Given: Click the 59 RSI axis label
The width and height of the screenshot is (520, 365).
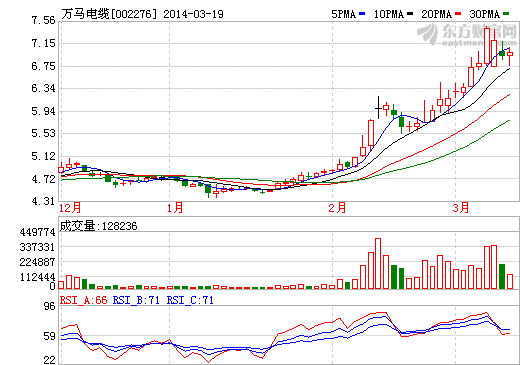Looking at the screenshot, I should (x=50, y=336).
